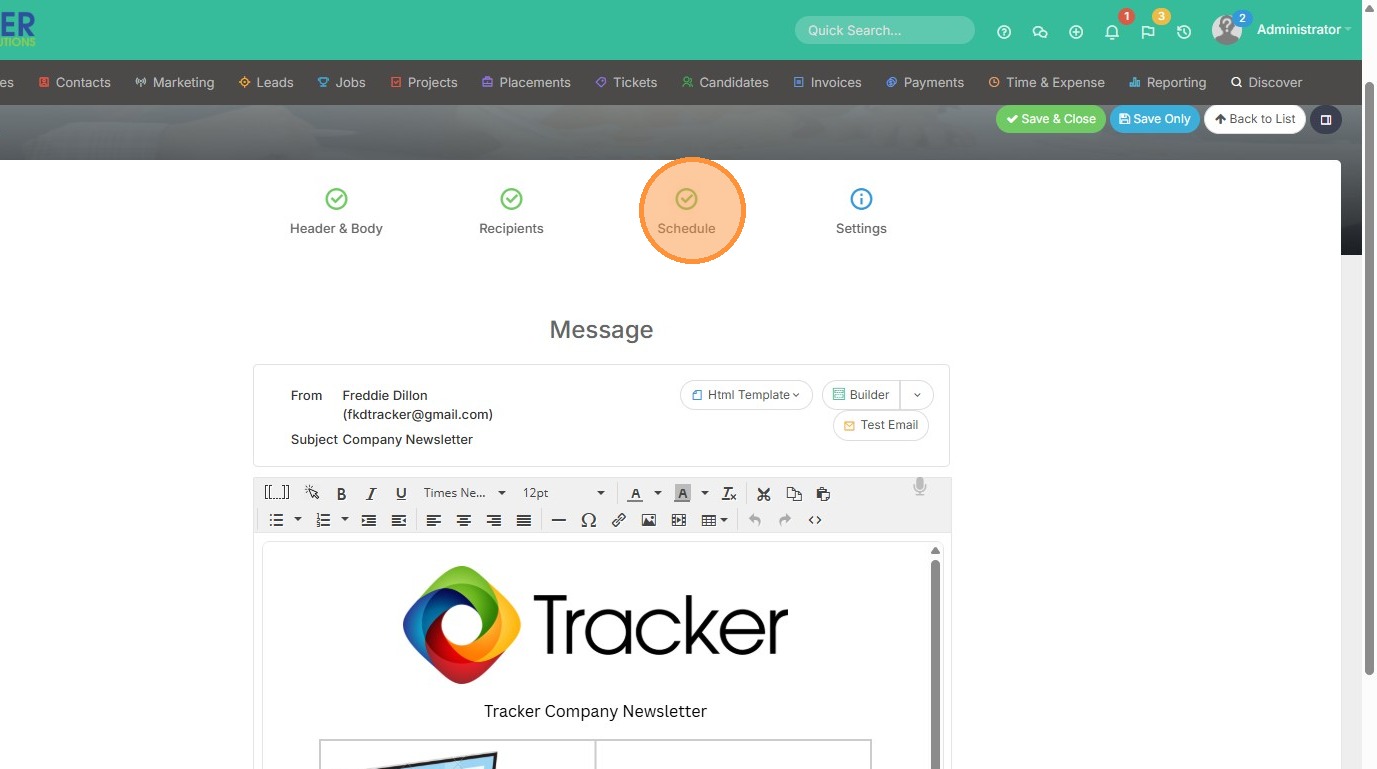Open the Html Template dropdown
1377x769 pixels.
click(746, 395)
